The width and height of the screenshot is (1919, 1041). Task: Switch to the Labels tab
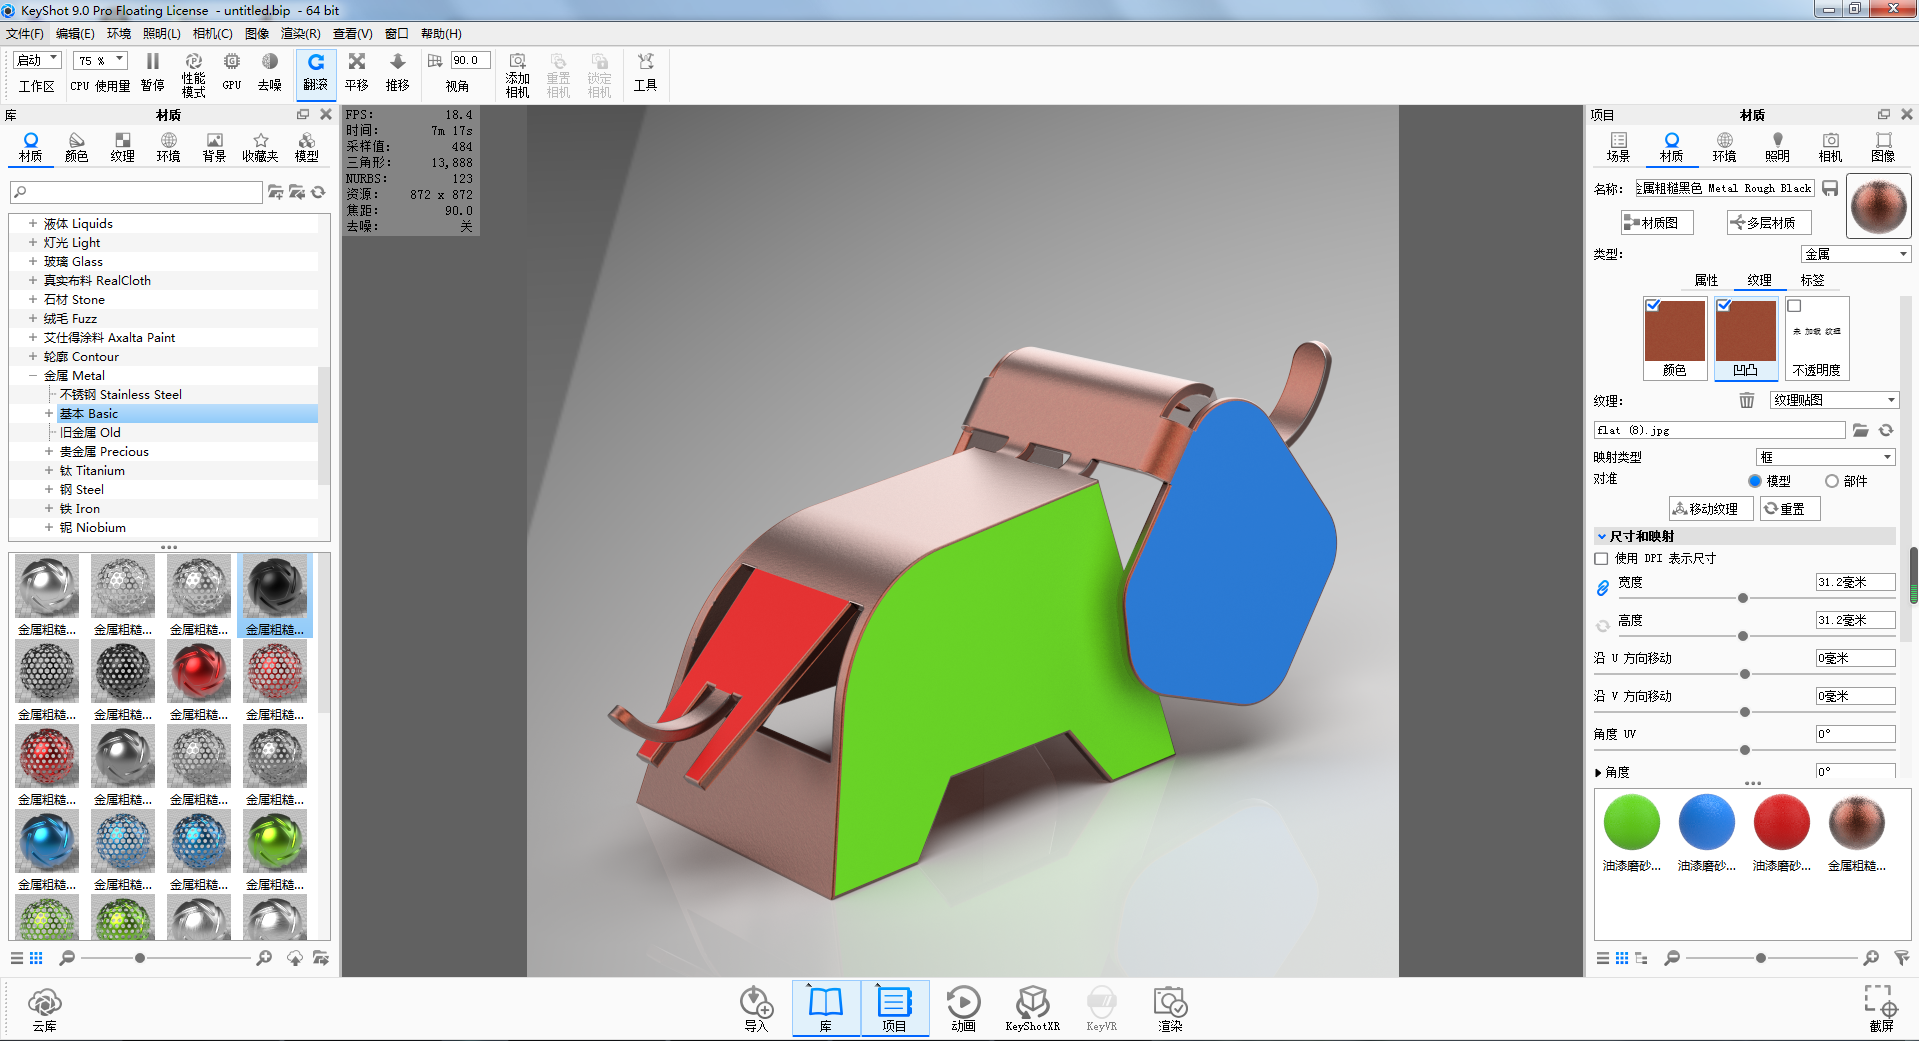[x=1812, y=281]
